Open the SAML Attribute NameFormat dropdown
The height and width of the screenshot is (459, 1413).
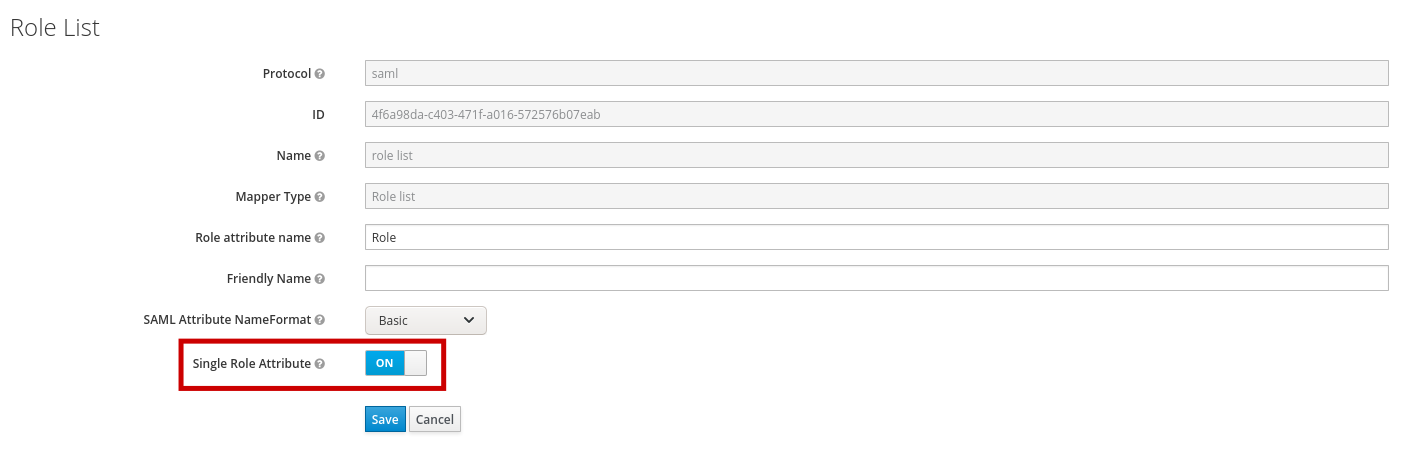[426, 320]
